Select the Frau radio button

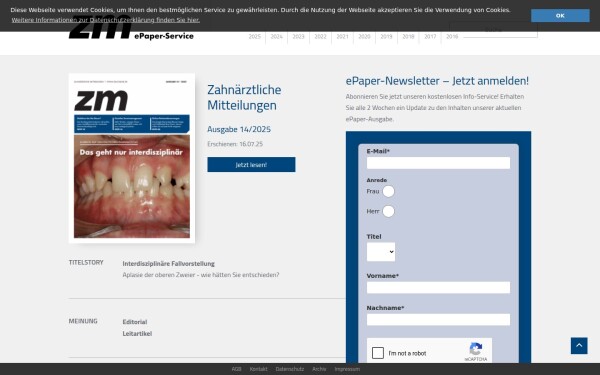pyautogui.click(x=388, y=191)
